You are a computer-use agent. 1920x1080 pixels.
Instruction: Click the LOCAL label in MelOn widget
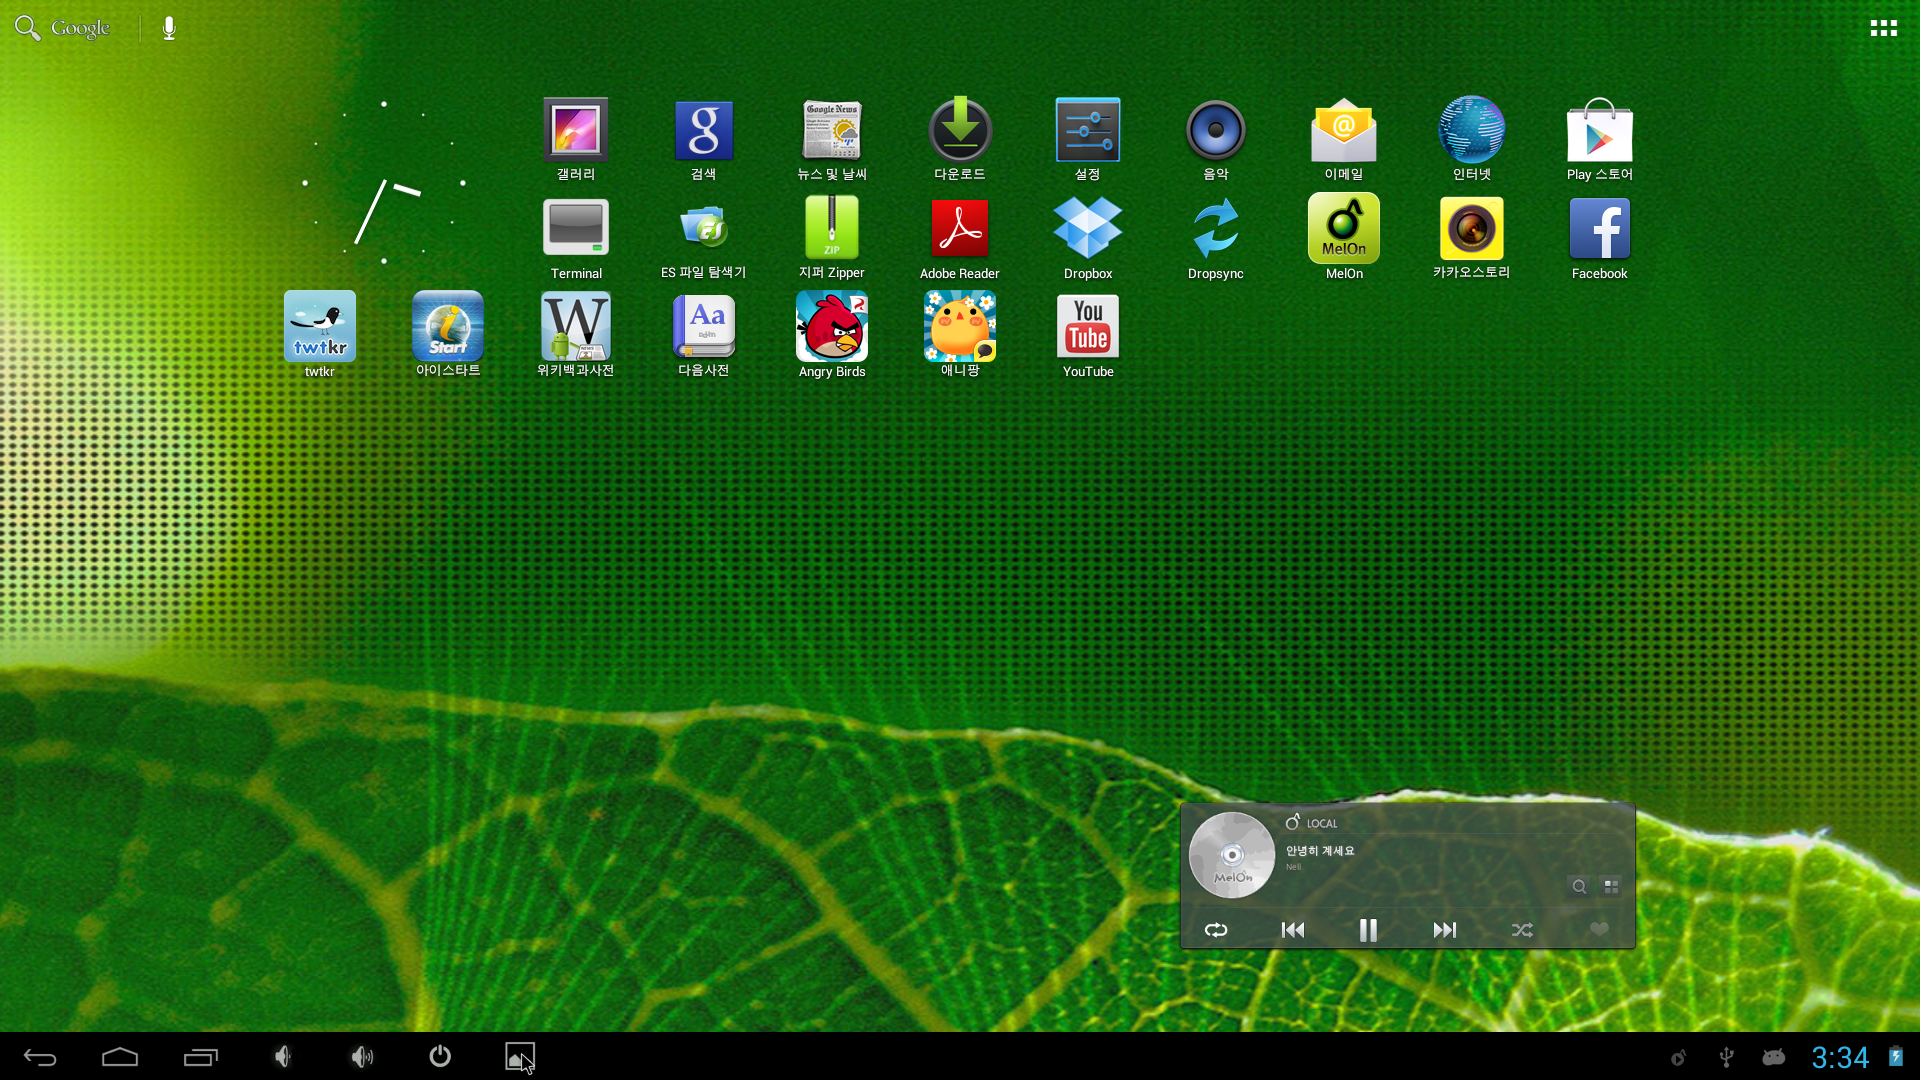click(x=1322, y=823)
